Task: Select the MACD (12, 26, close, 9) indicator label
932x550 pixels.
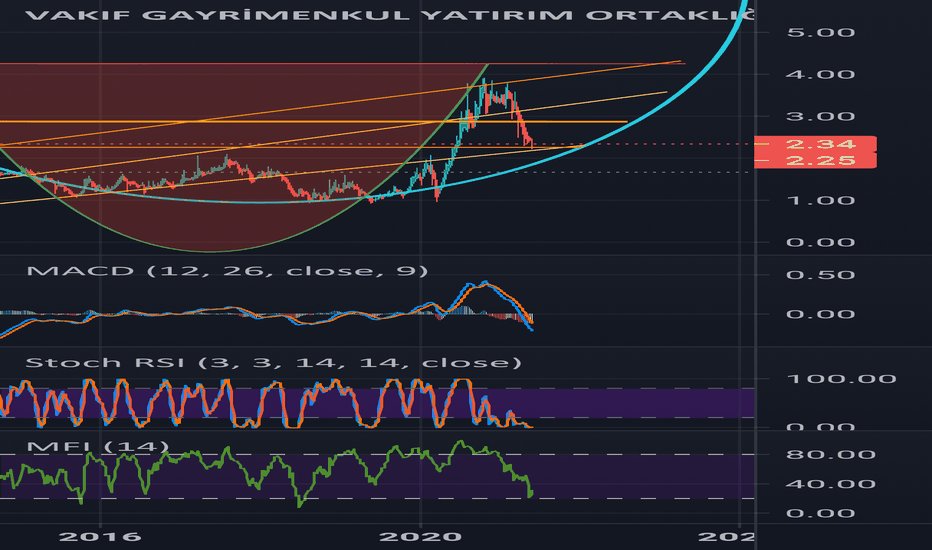Action: click(x=227, y=271)
